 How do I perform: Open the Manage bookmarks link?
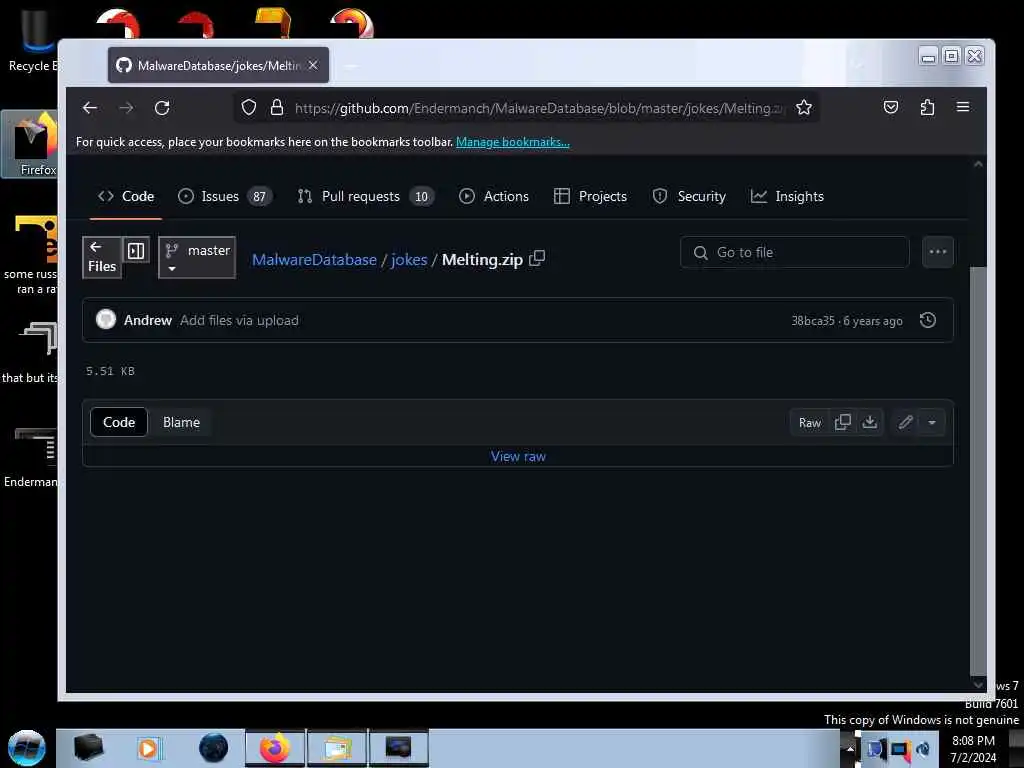click(513, 142)
